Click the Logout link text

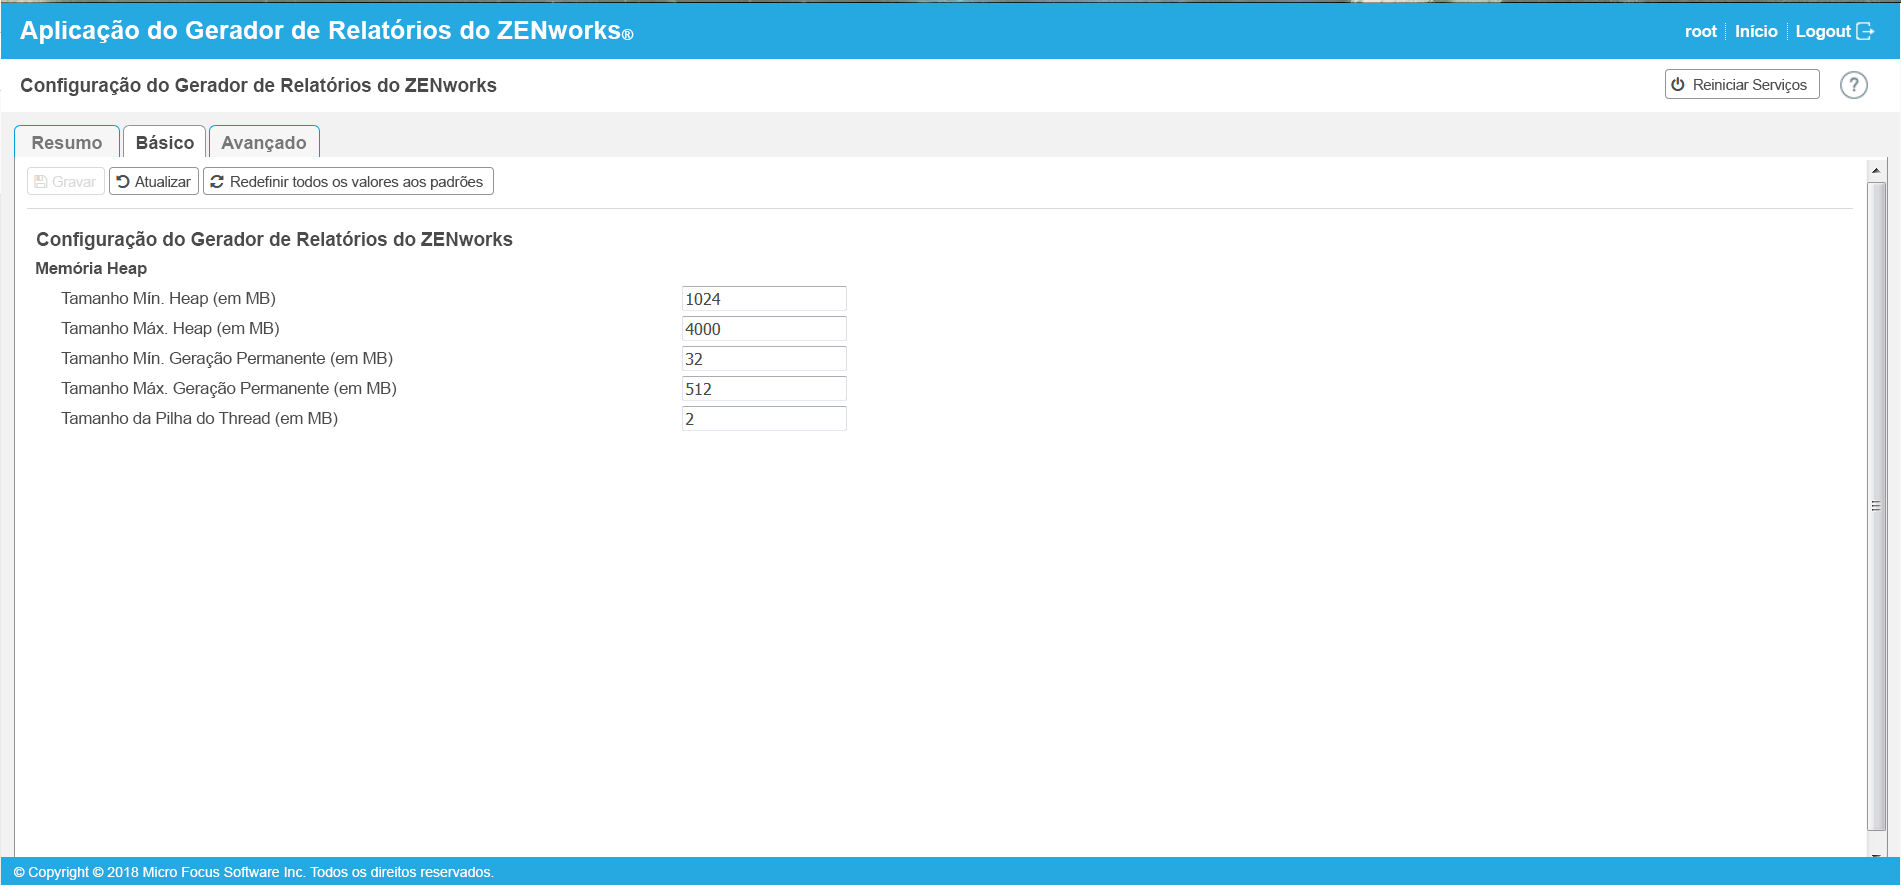[x=1823, y=32]
